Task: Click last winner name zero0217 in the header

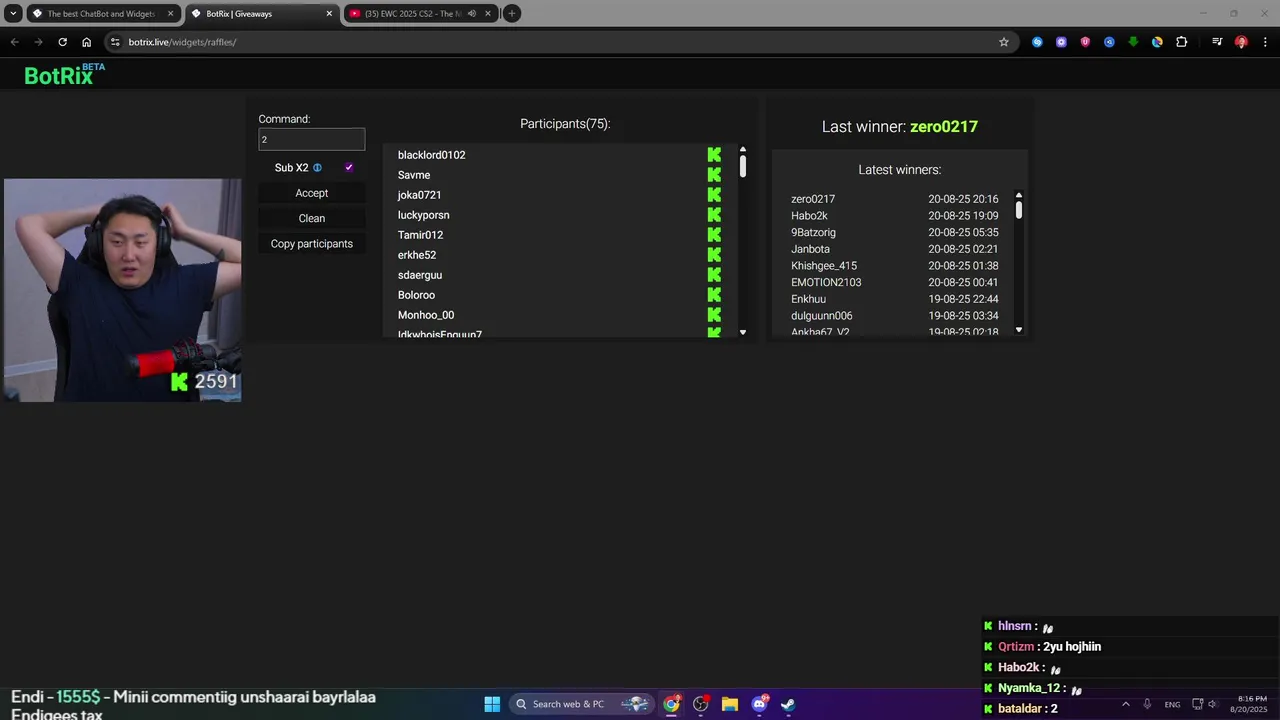Action: coord(944,127)
